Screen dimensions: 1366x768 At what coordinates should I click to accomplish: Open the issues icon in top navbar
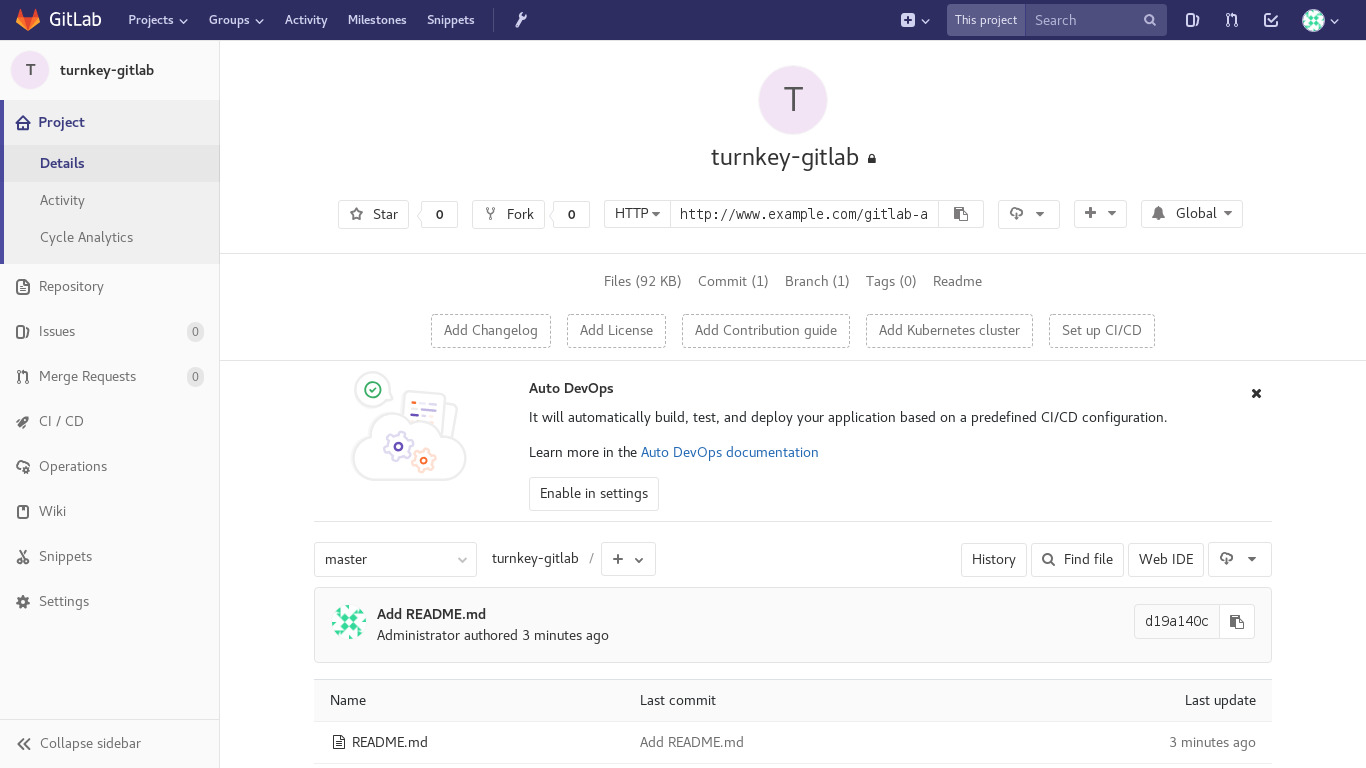click(1192, 20)
